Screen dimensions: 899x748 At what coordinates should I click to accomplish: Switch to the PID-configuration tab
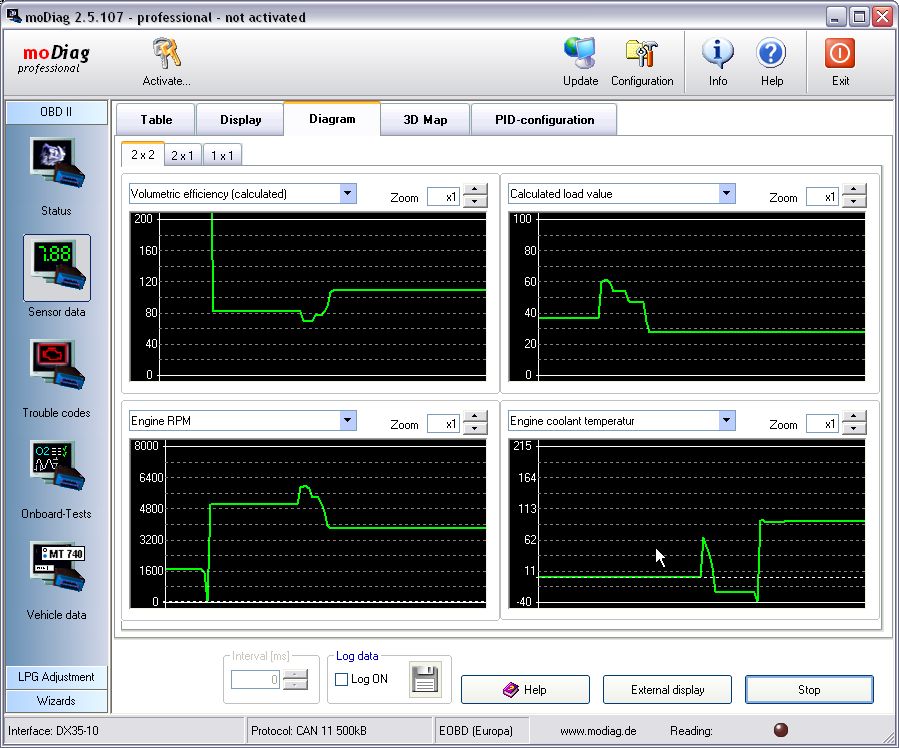[544, 120]
